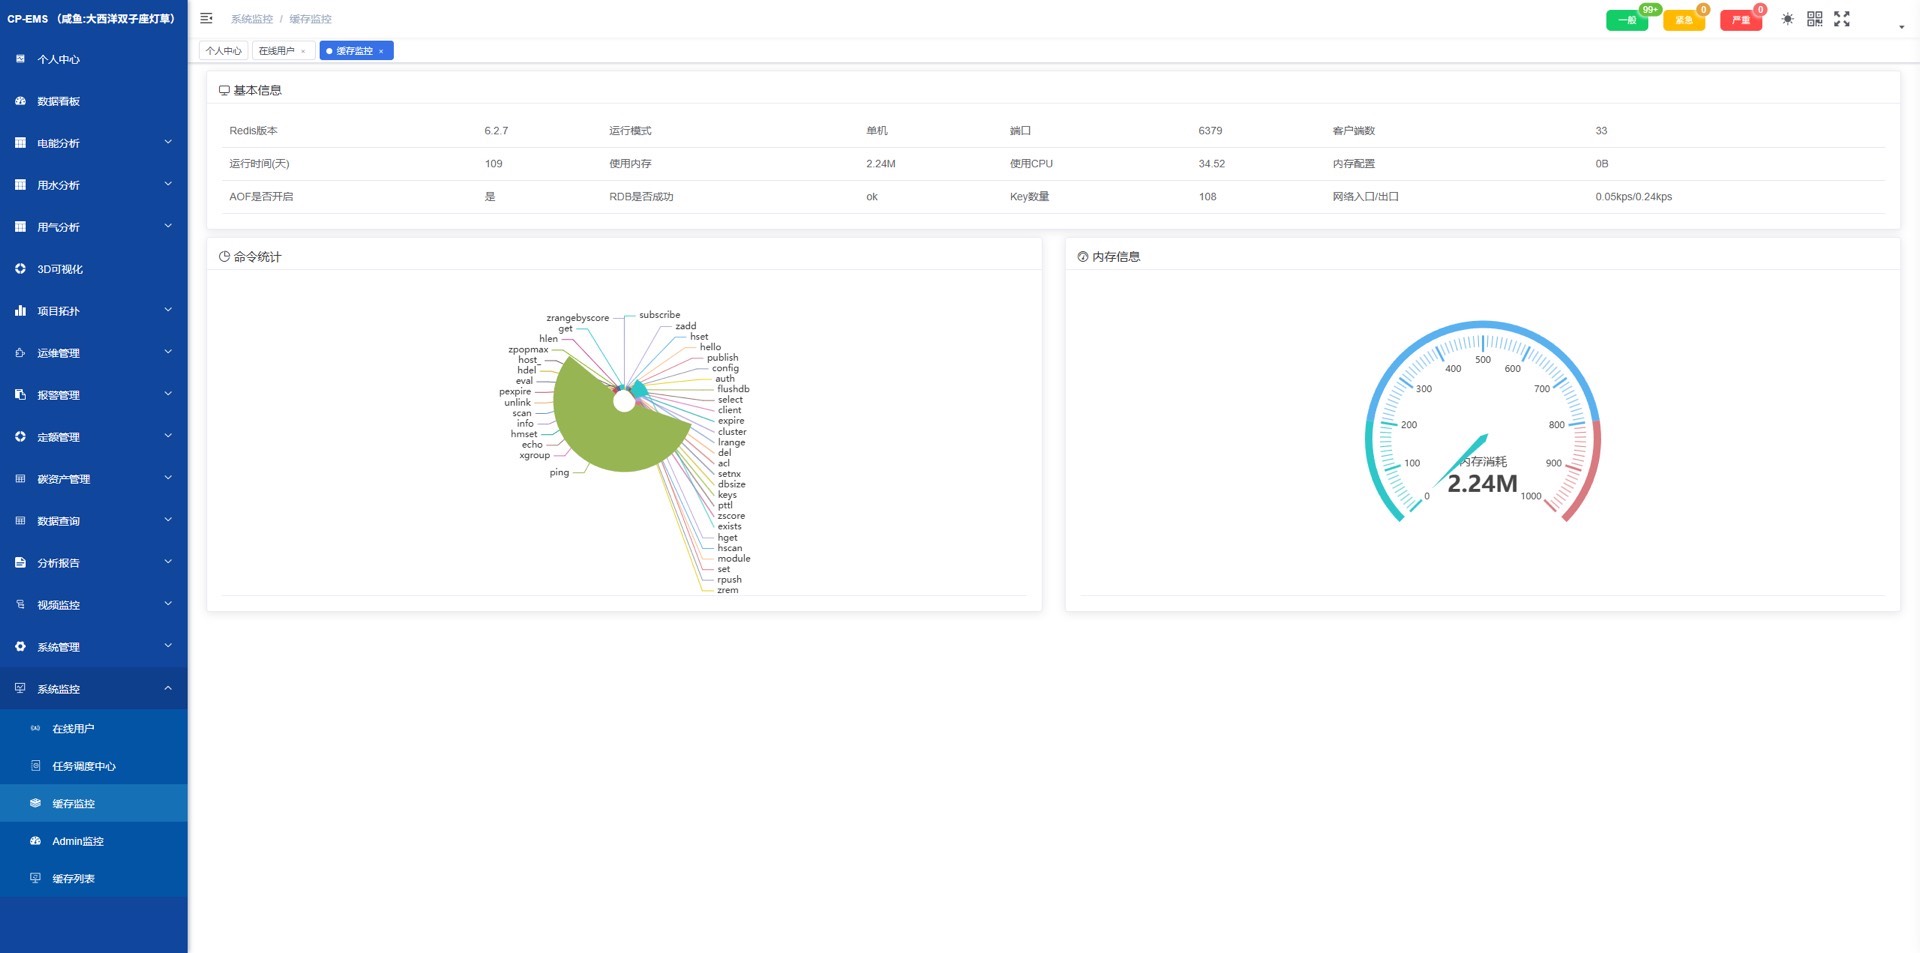
Task: Toggle fullscreen mode with the arrows icon
Action: point(1842,19)
